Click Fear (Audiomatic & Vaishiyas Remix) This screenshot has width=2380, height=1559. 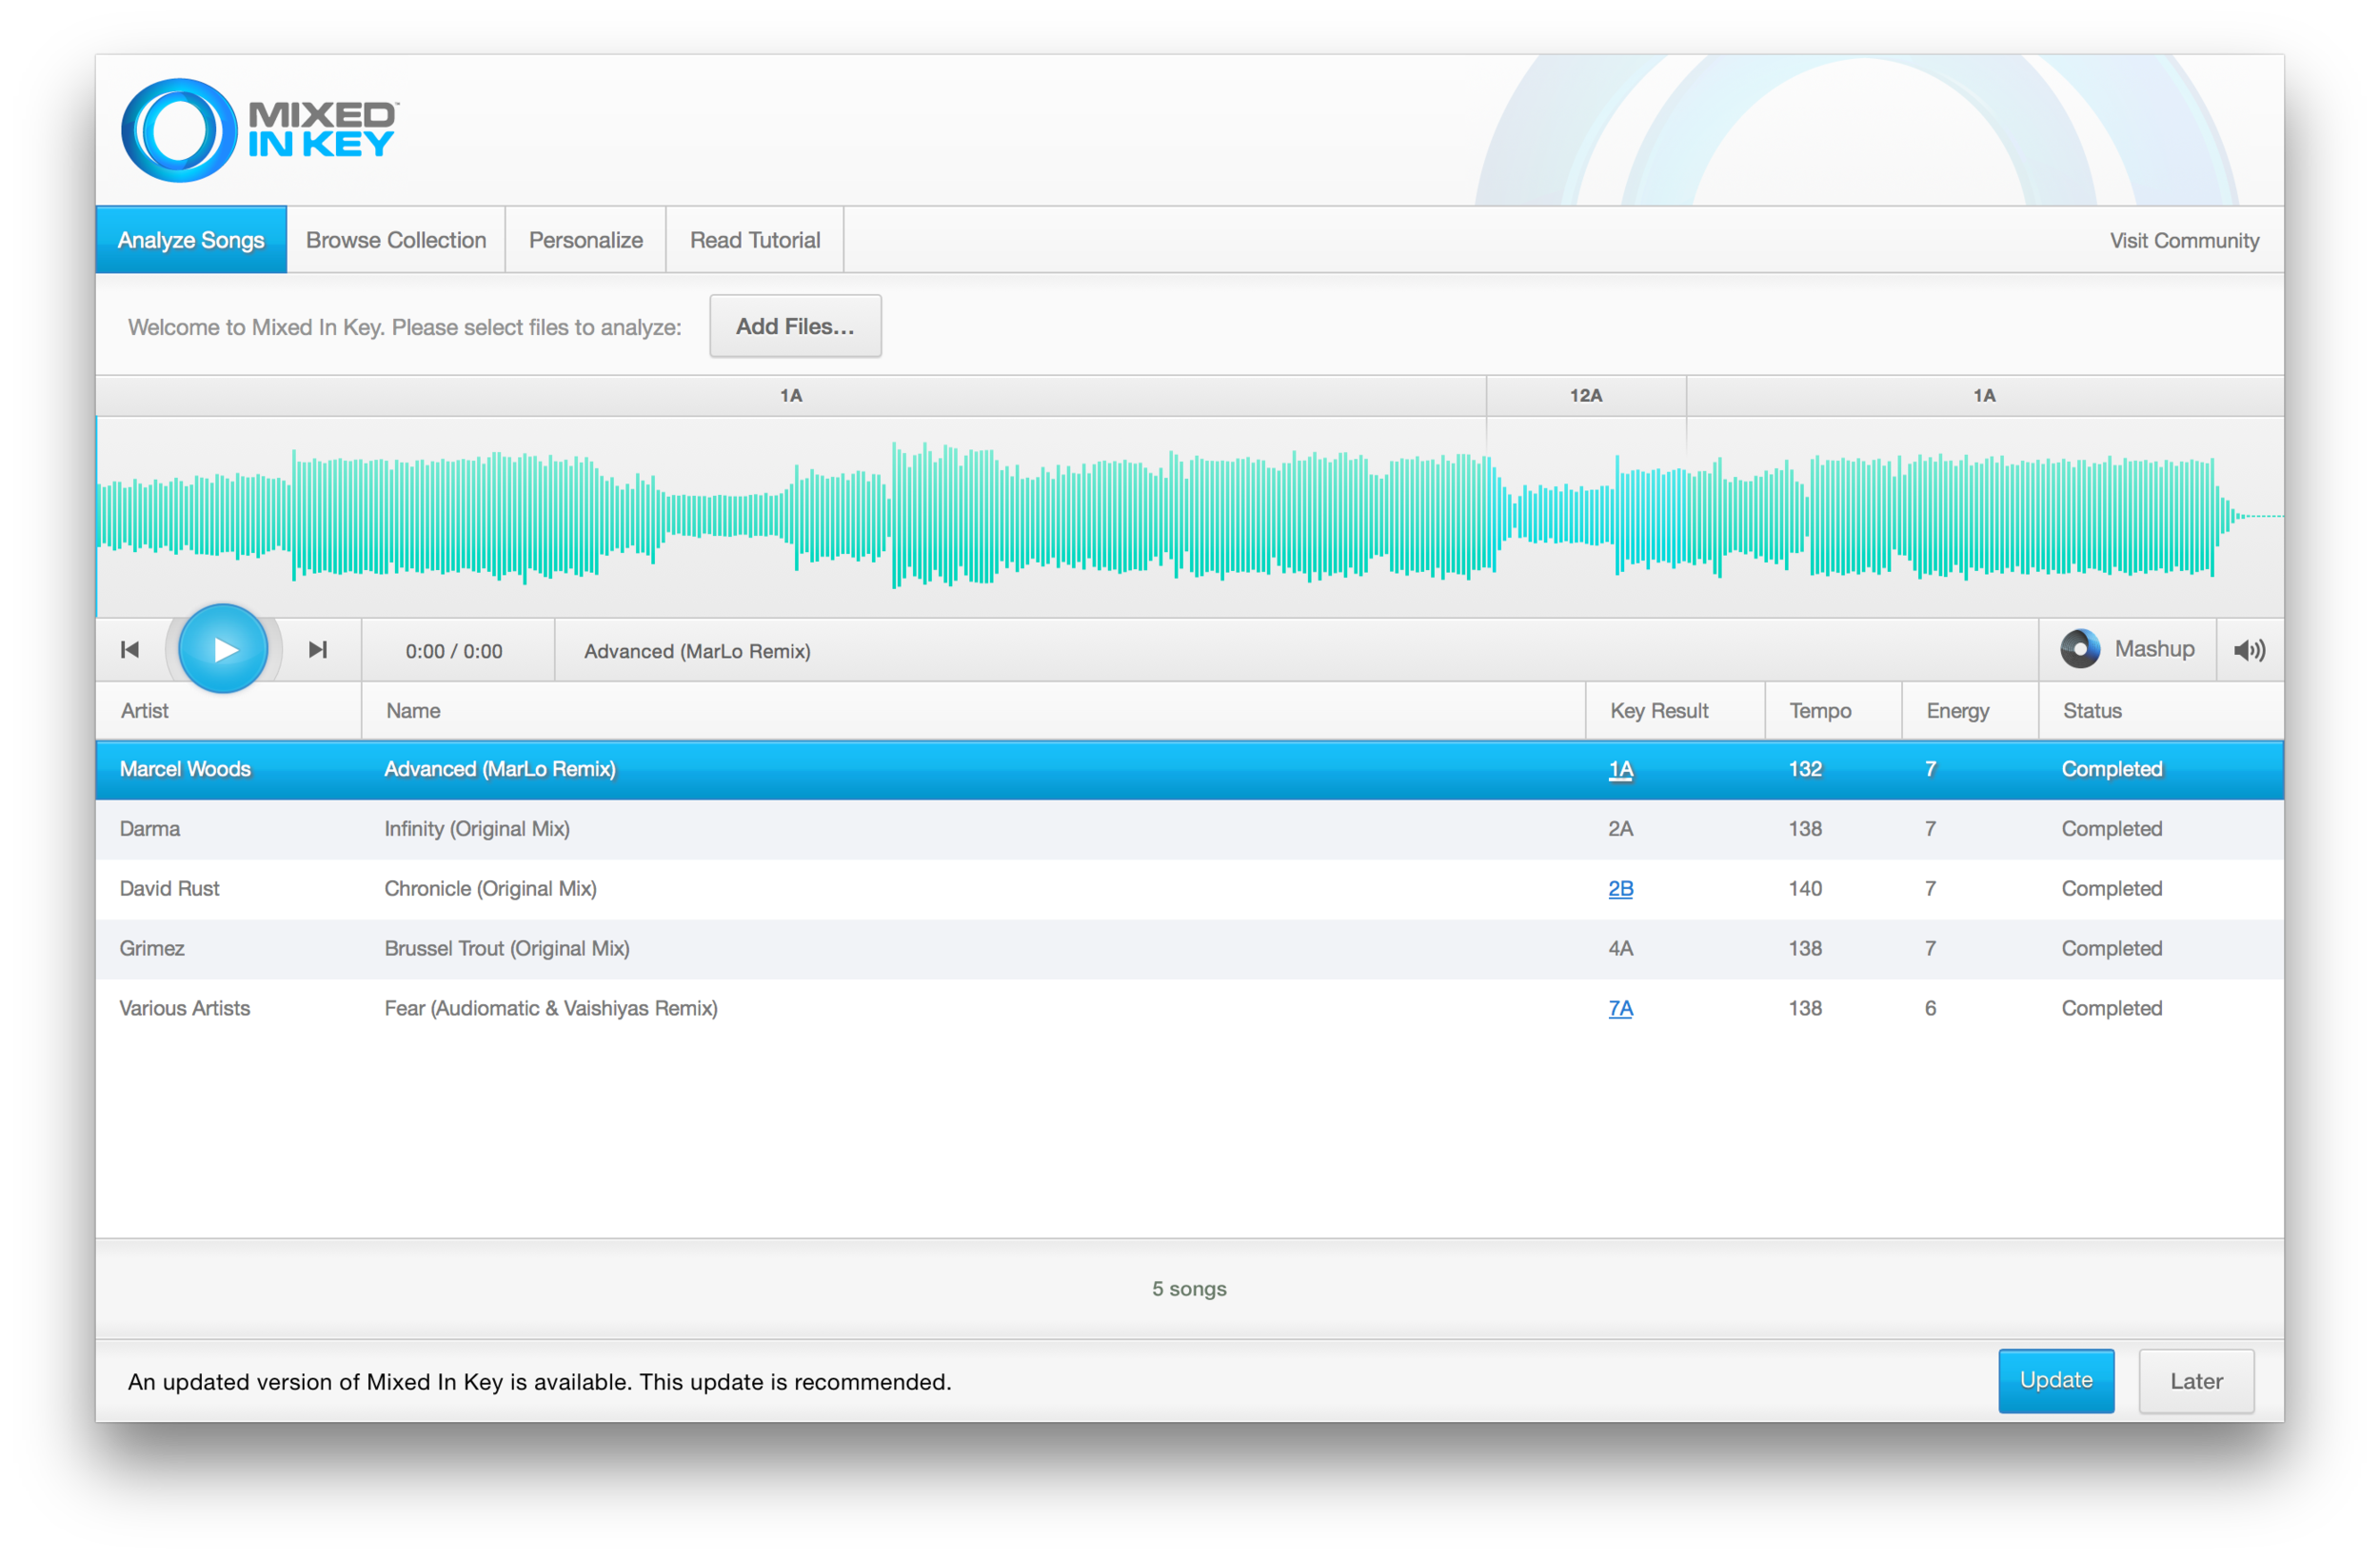click(x=551, y=1009)
